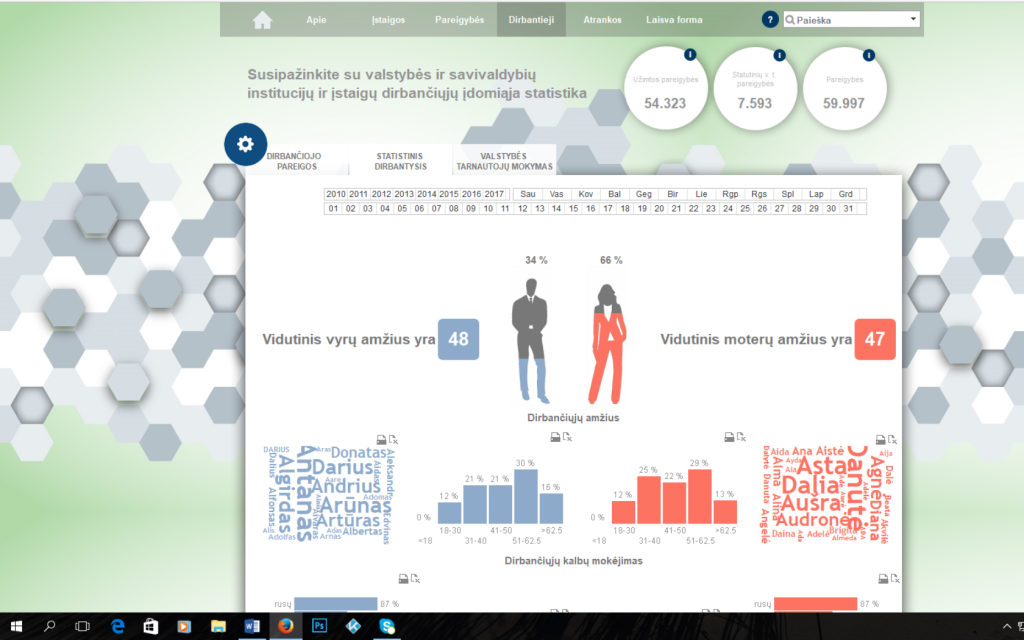Screen dimensions: 1024x640
Task: Open the blue gear settings button
Action: [x=245, y=144]
